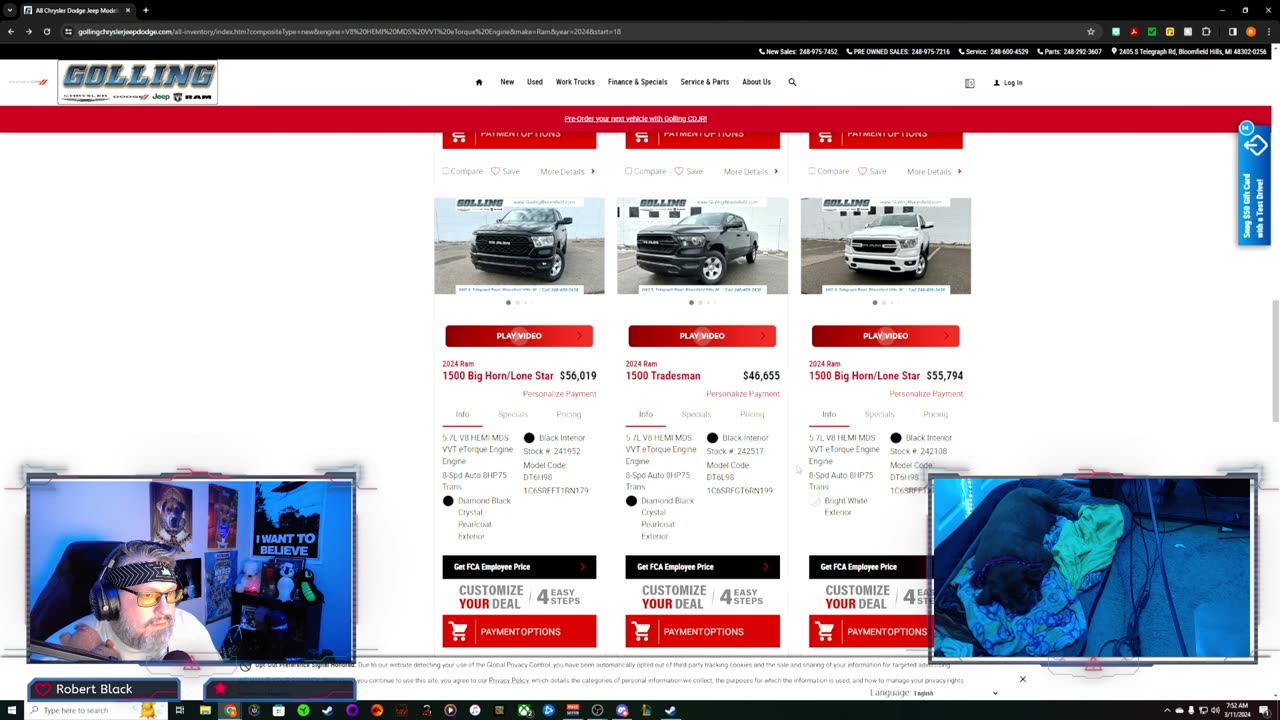Open the white Ram Big Horn photo
The image size is (1280, 720).
(885, 246)
